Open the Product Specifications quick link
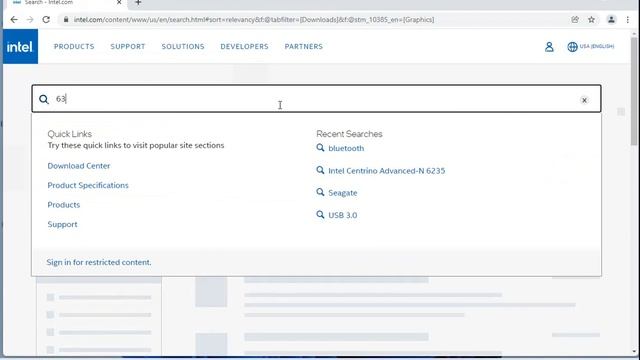The height and width of the screenshot is (360, 640). pyautogui.click(x=88, y=185)
